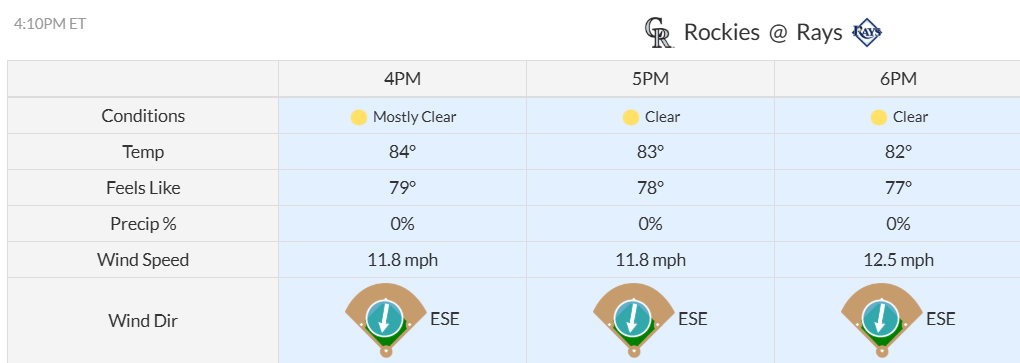Open the Rockies @ Rays matchup title
This screenshot has width=1020, height=363.
763,33
